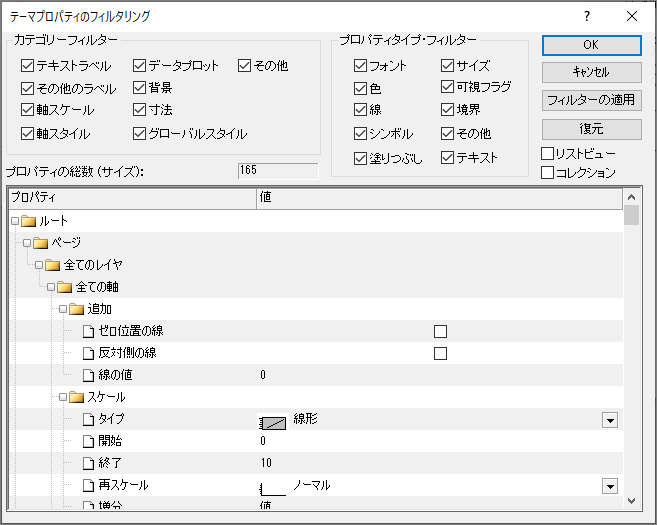Toggle 線 property type checkbox

tap(360, 110)
